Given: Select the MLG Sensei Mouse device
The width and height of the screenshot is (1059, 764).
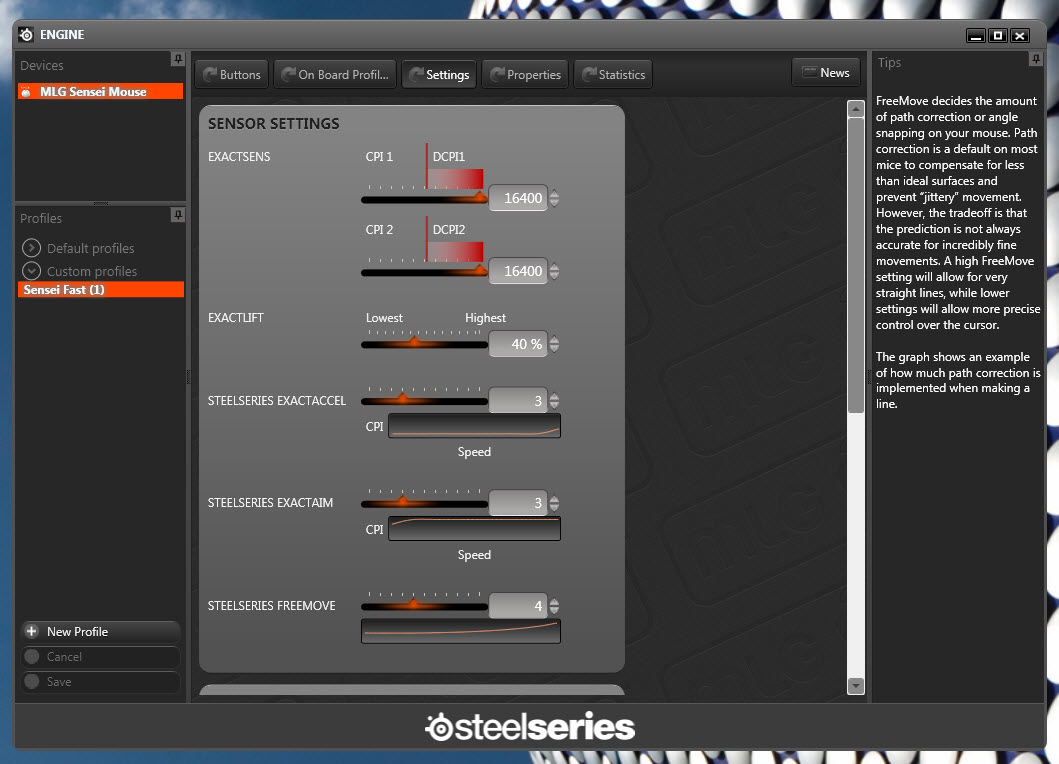Looking at the screenshot, I should coord(101,92).
